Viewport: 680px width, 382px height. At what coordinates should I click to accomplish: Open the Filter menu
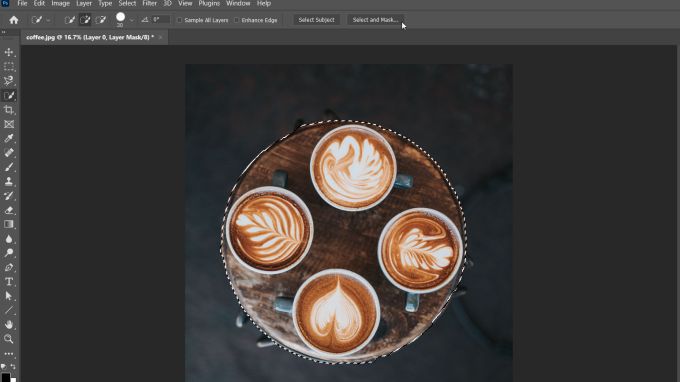click(150, 3)
